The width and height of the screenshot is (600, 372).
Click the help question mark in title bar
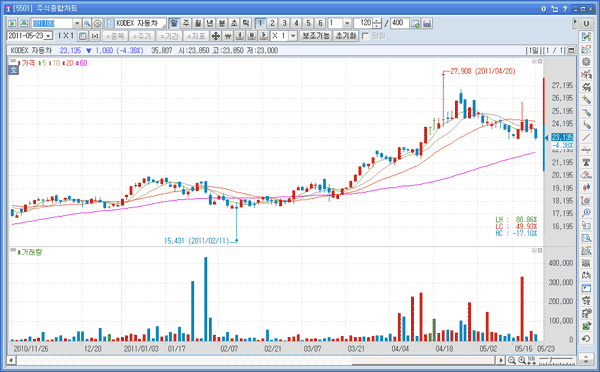[x=565, y=9]
